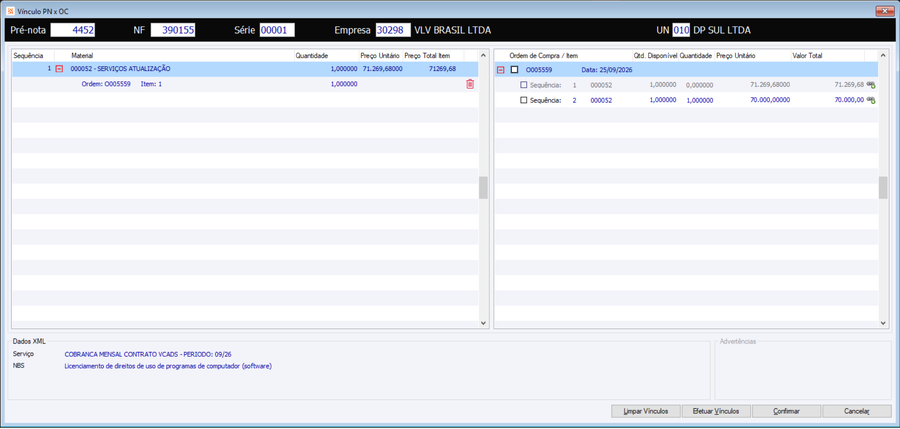This screenshot has height=429, width=900.
Task: Click unit price 70.000,00000
Action: point(770,100)
